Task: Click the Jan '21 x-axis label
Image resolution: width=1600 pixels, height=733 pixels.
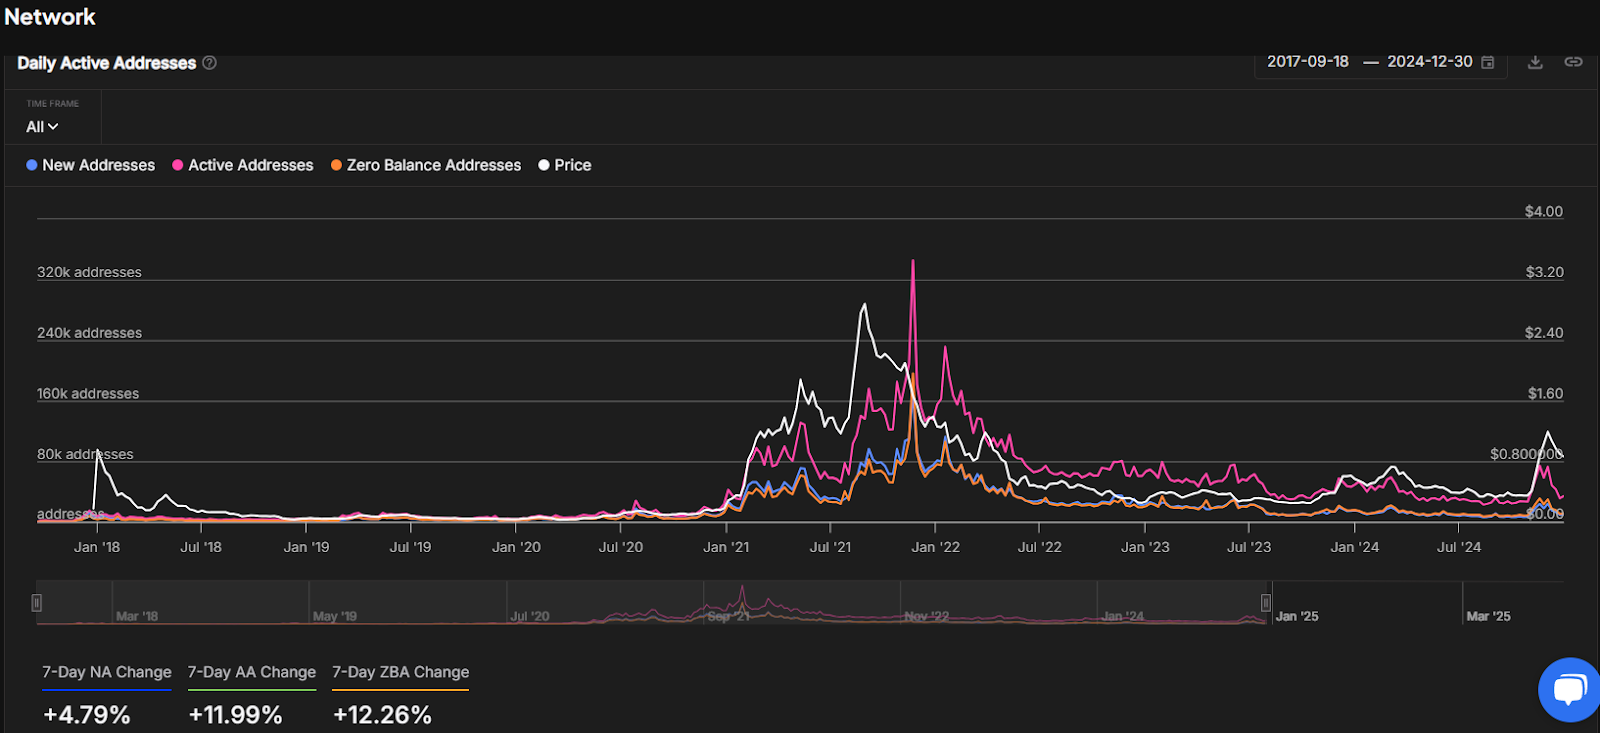Action: point(726,547)
